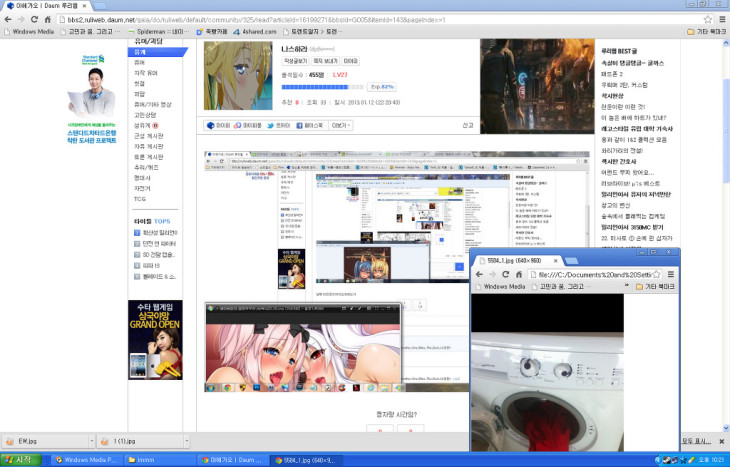Screen dimensions: 730x467
Task: Click the Windows Start button
Action: click(x=20, y=459)
